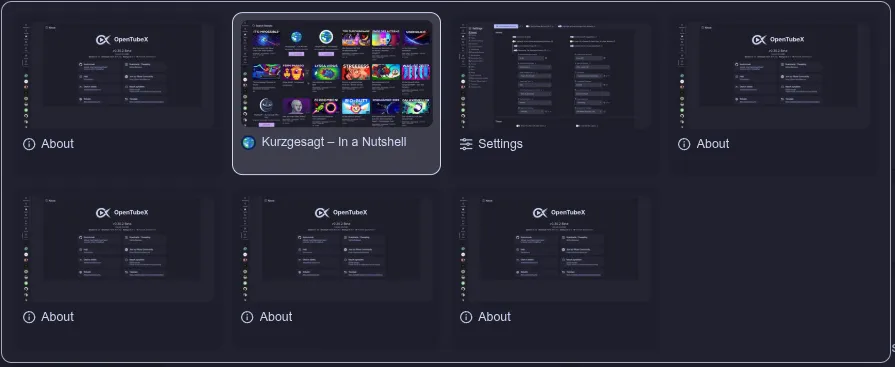Open the About preview left of Kurzgesagt

point(118,75)
